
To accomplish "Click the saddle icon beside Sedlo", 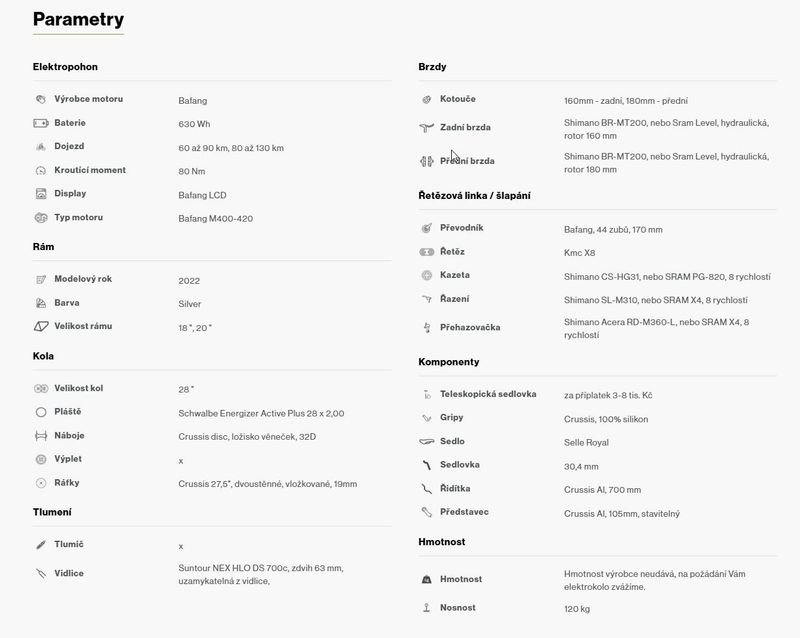I will 426,441.
